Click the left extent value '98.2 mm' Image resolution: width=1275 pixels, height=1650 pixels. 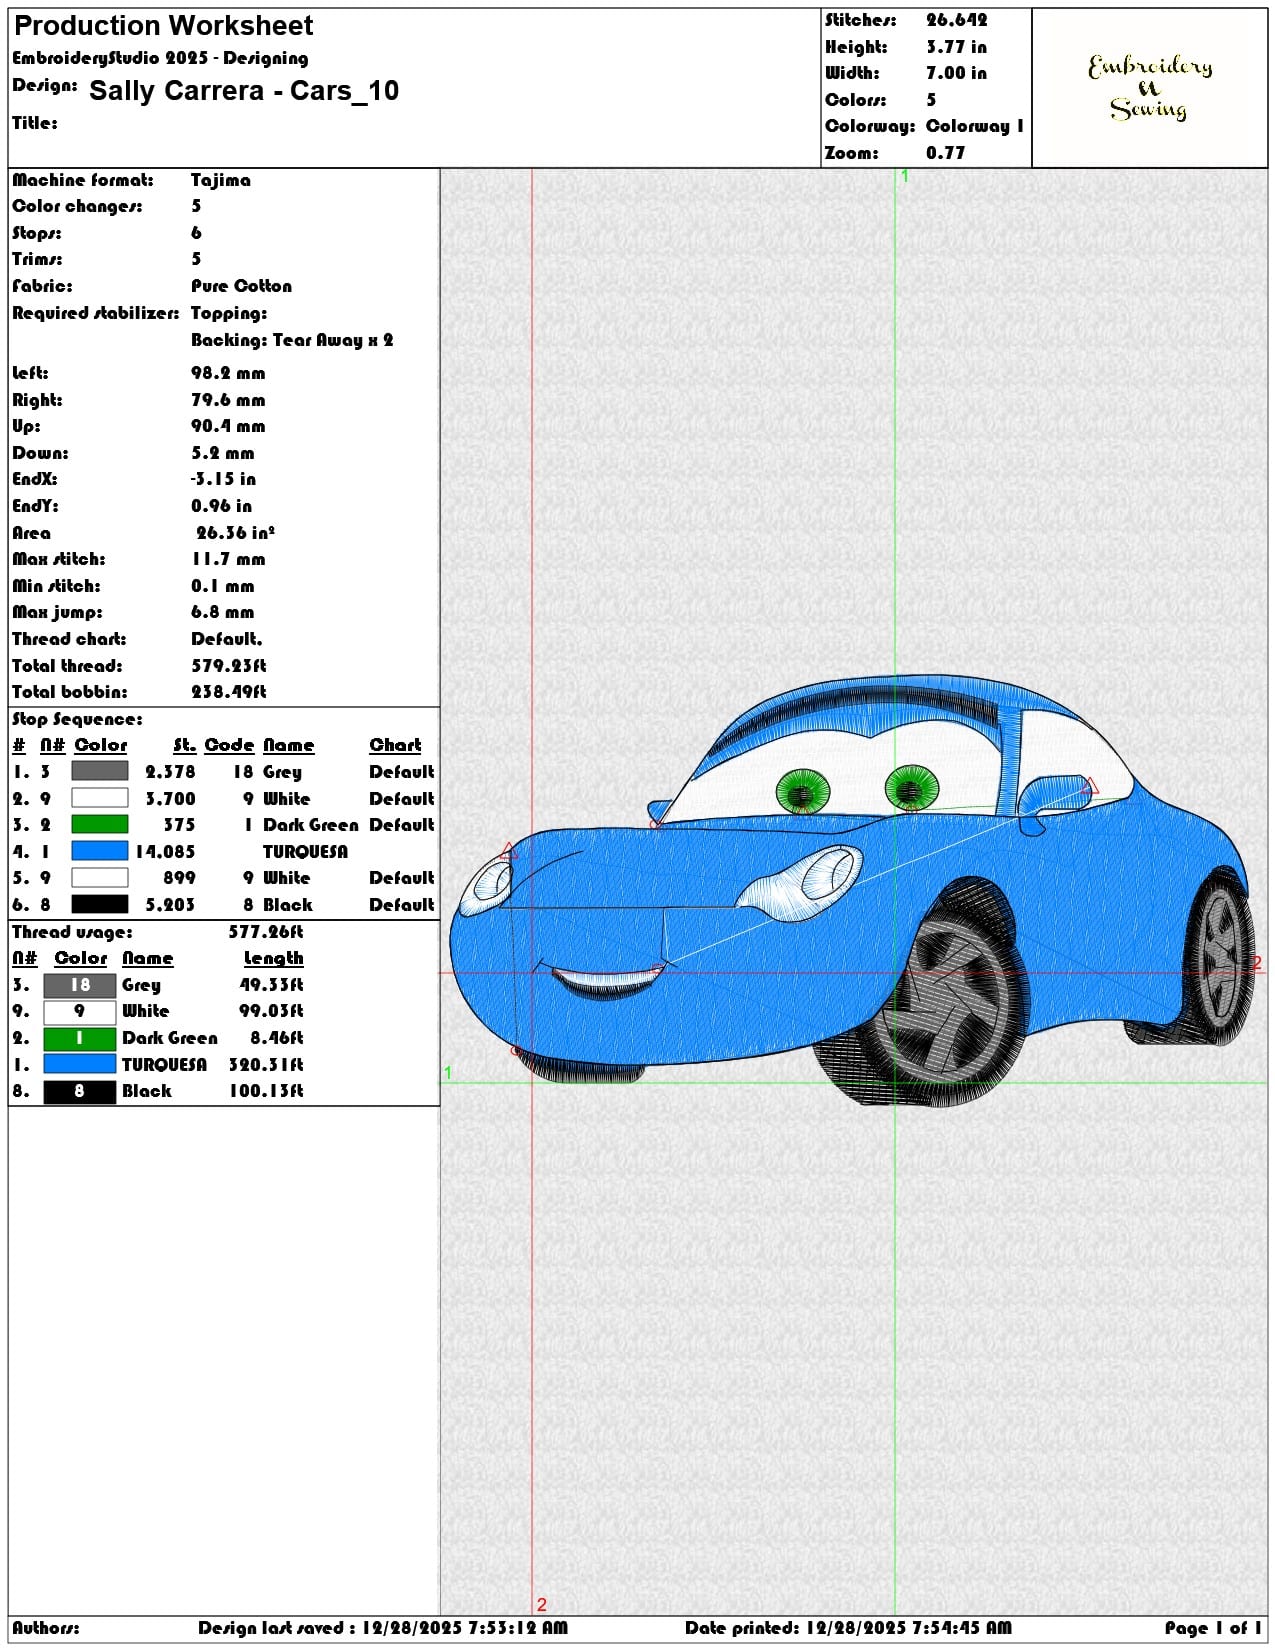[228, 373]
